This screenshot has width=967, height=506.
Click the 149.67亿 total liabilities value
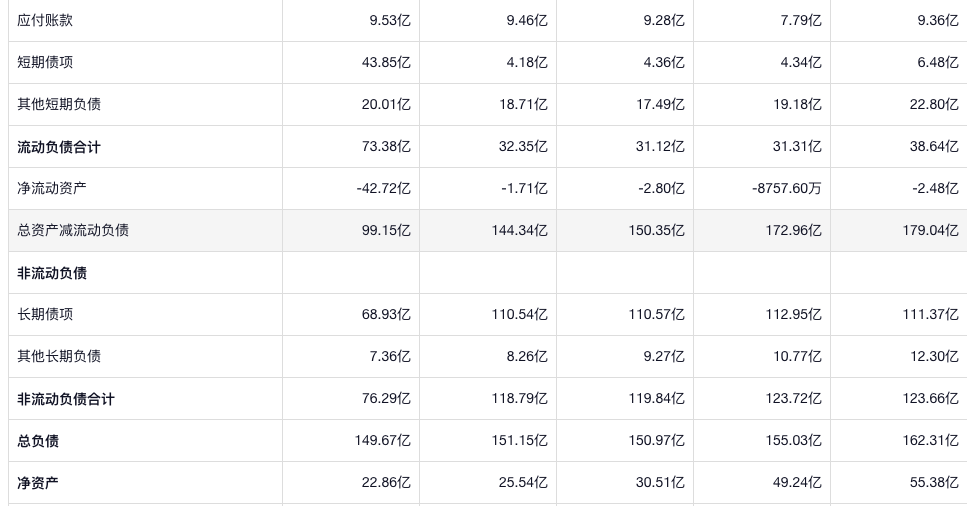pyautogui.click(x=383, y=441)
